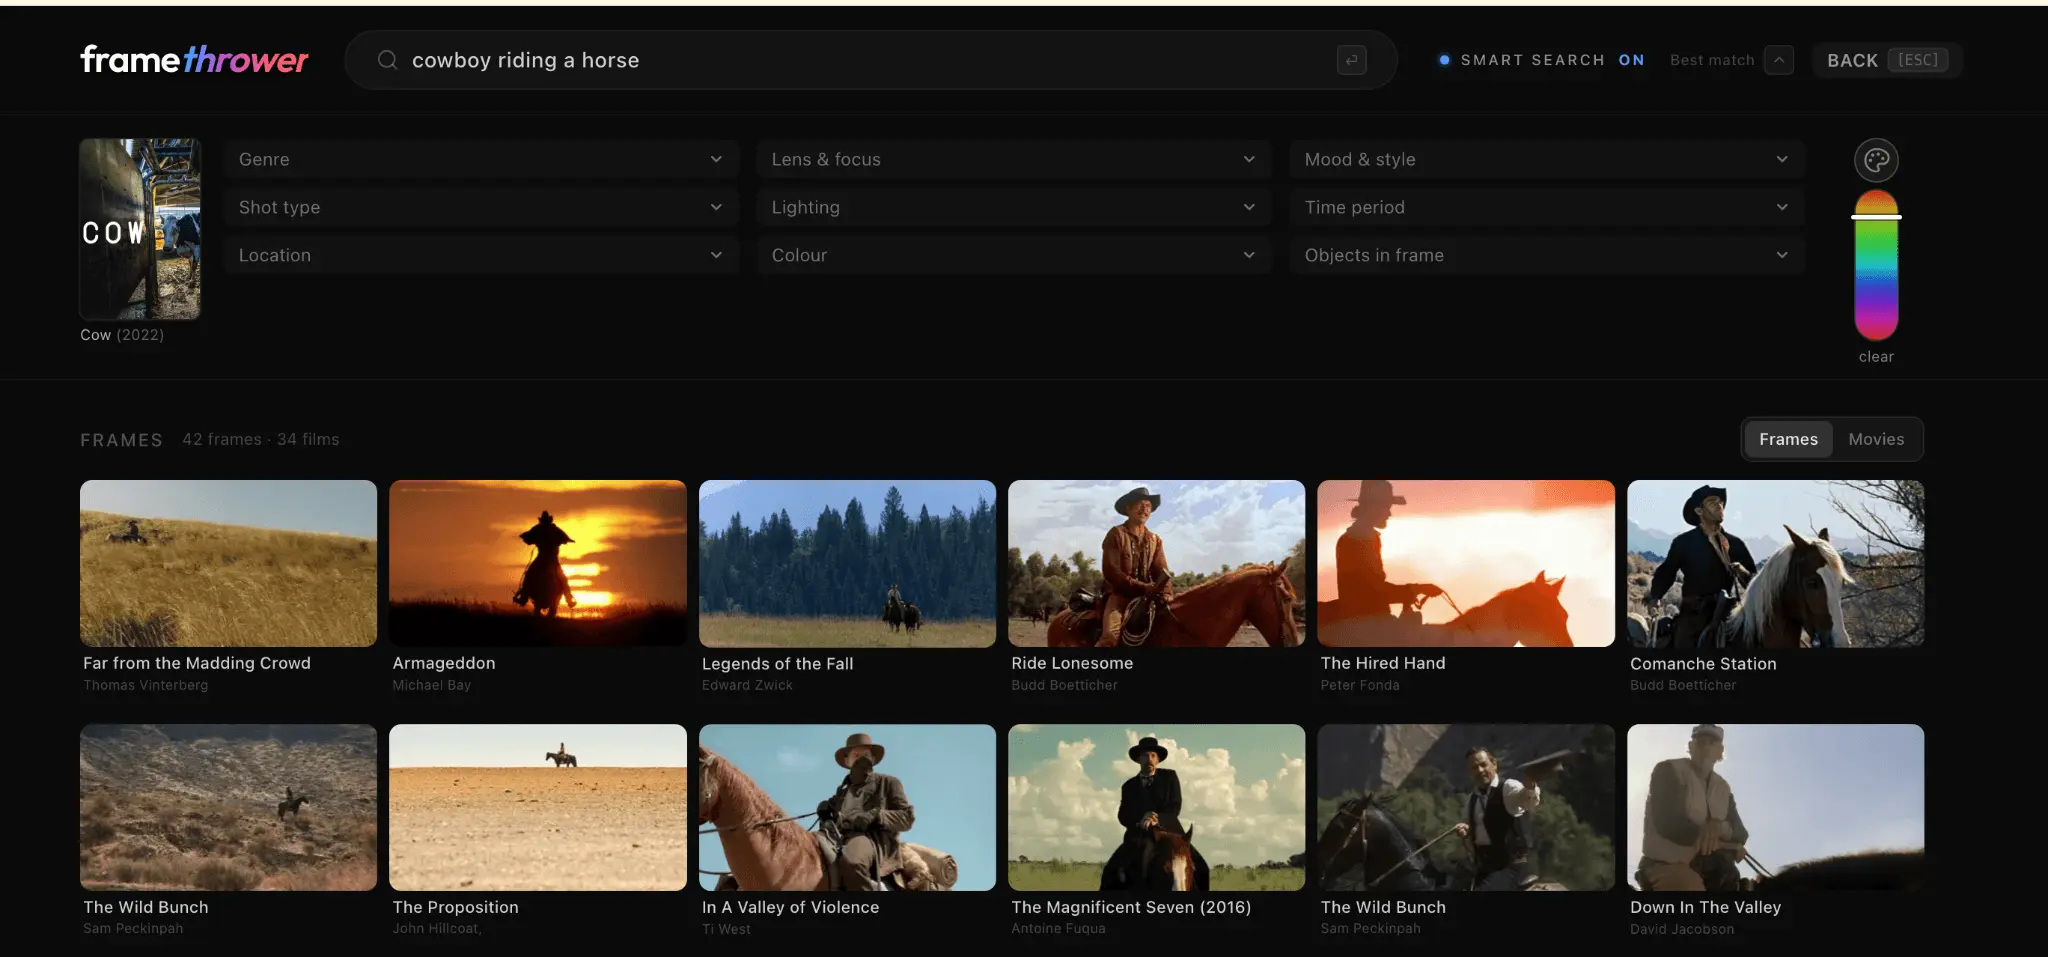Open The Hired Hand frame

pos(1466,563)
